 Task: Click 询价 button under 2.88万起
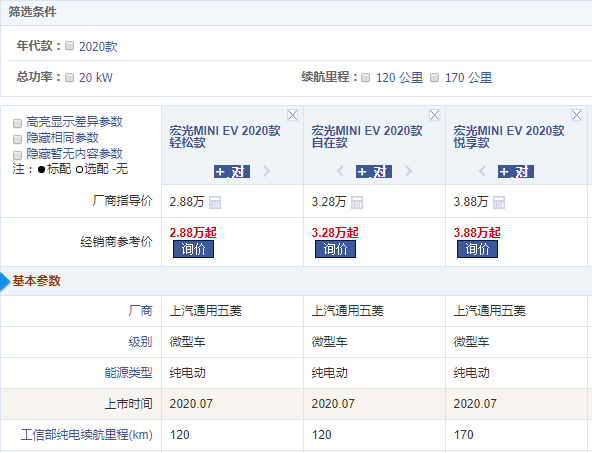tap(193, 249)
